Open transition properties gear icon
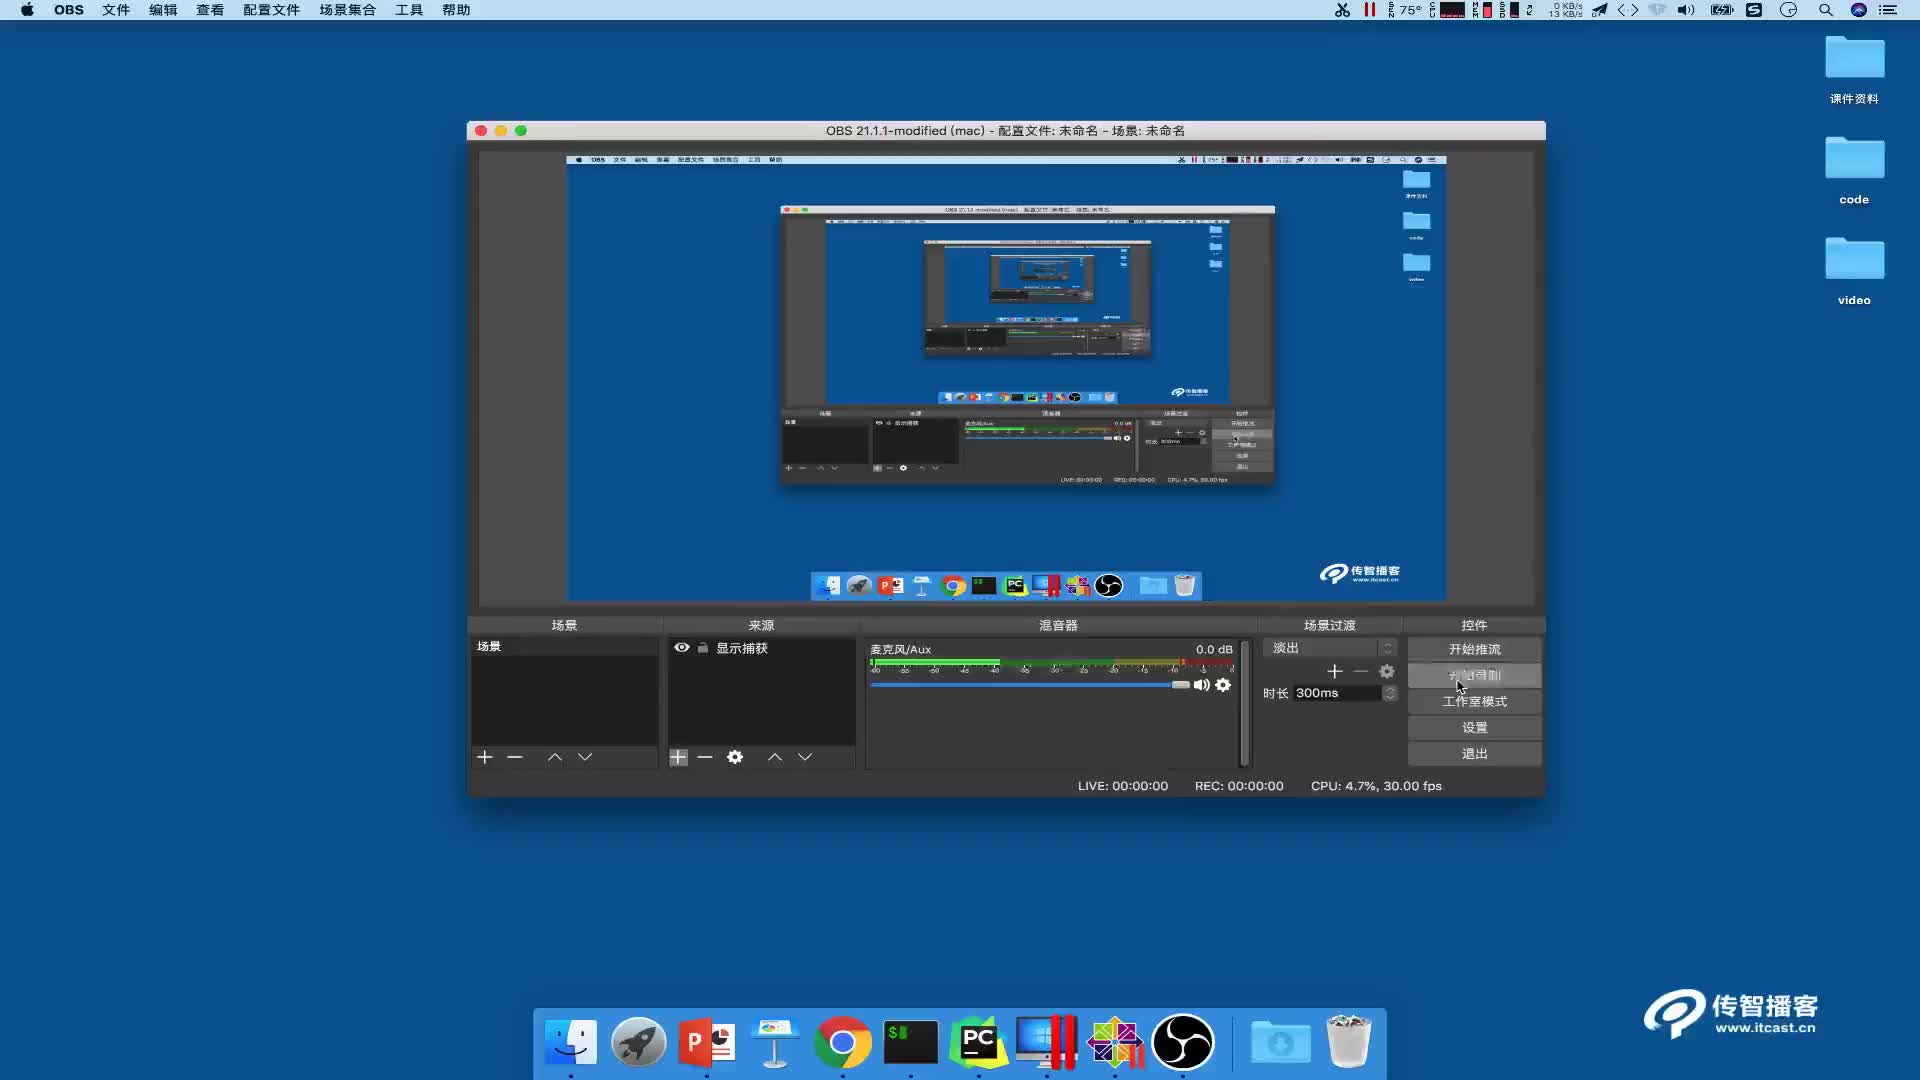The width and height of the screenshot is (1920, 1080). coord(1387,671)
